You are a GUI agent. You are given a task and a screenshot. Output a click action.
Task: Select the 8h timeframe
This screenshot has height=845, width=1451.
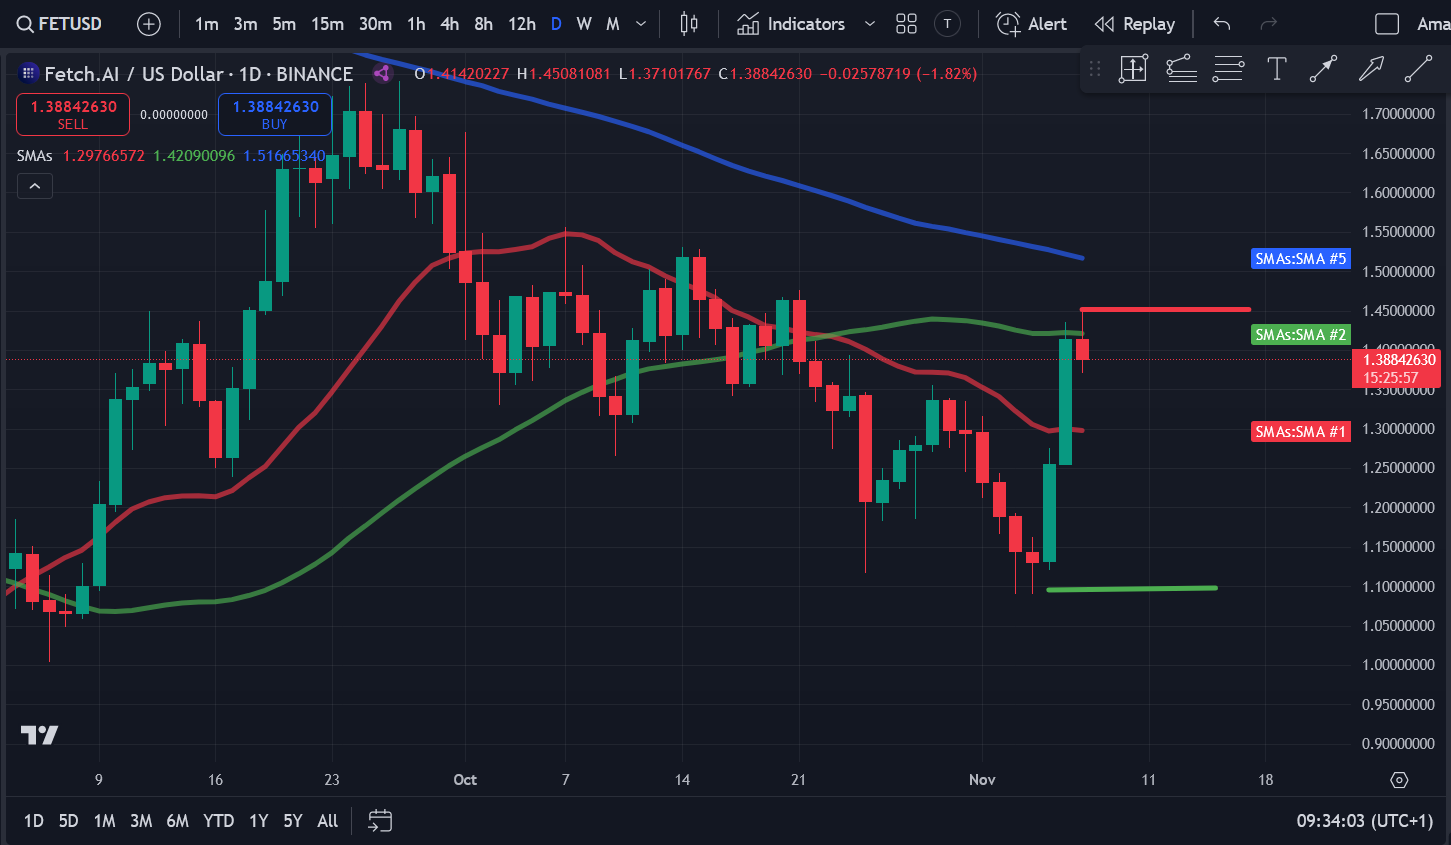483,24
